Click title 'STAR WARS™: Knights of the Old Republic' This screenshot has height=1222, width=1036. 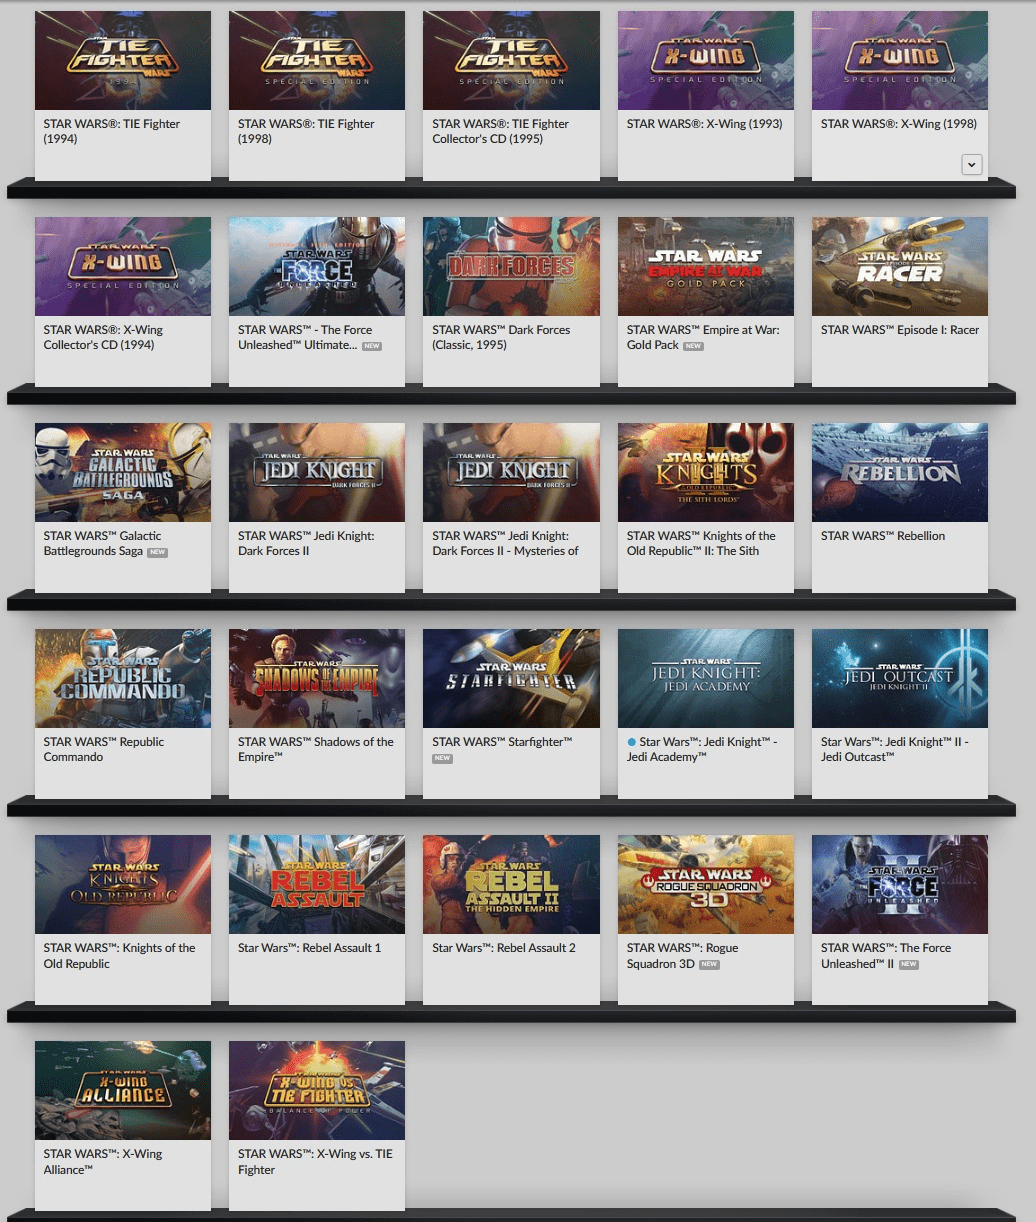click(119, 955)
